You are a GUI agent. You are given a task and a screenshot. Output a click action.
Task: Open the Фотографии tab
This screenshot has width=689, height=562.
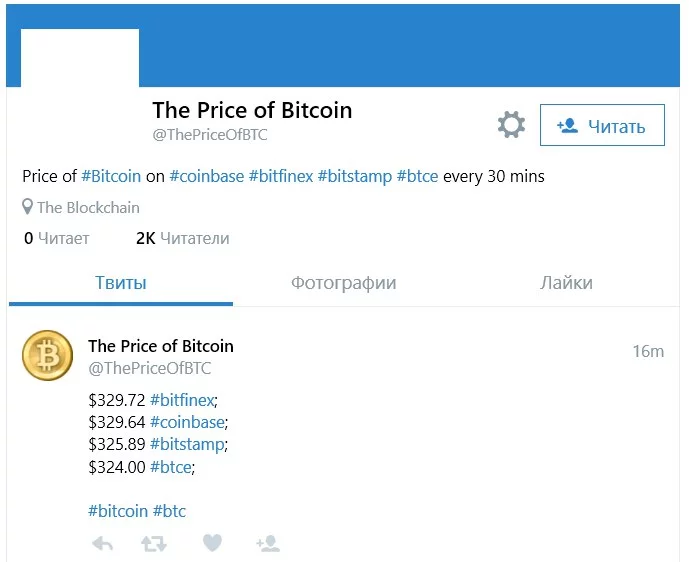pos(344,283)
